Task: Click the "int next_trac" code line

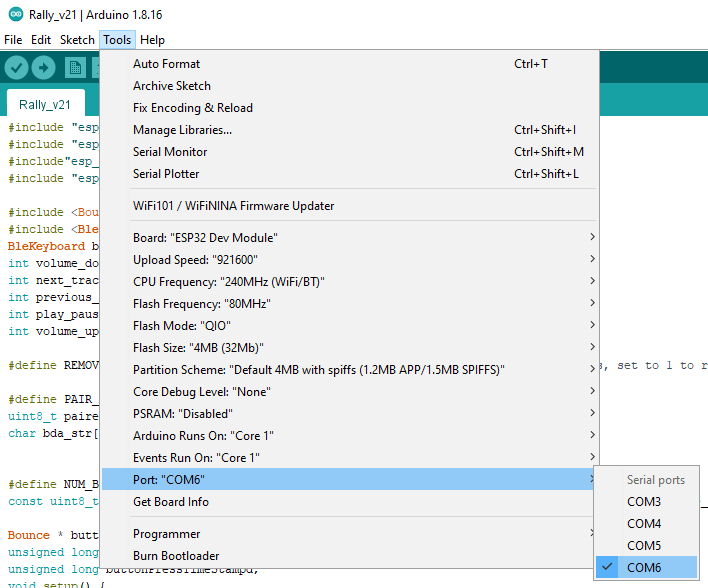Action: [x=53, y=280]
